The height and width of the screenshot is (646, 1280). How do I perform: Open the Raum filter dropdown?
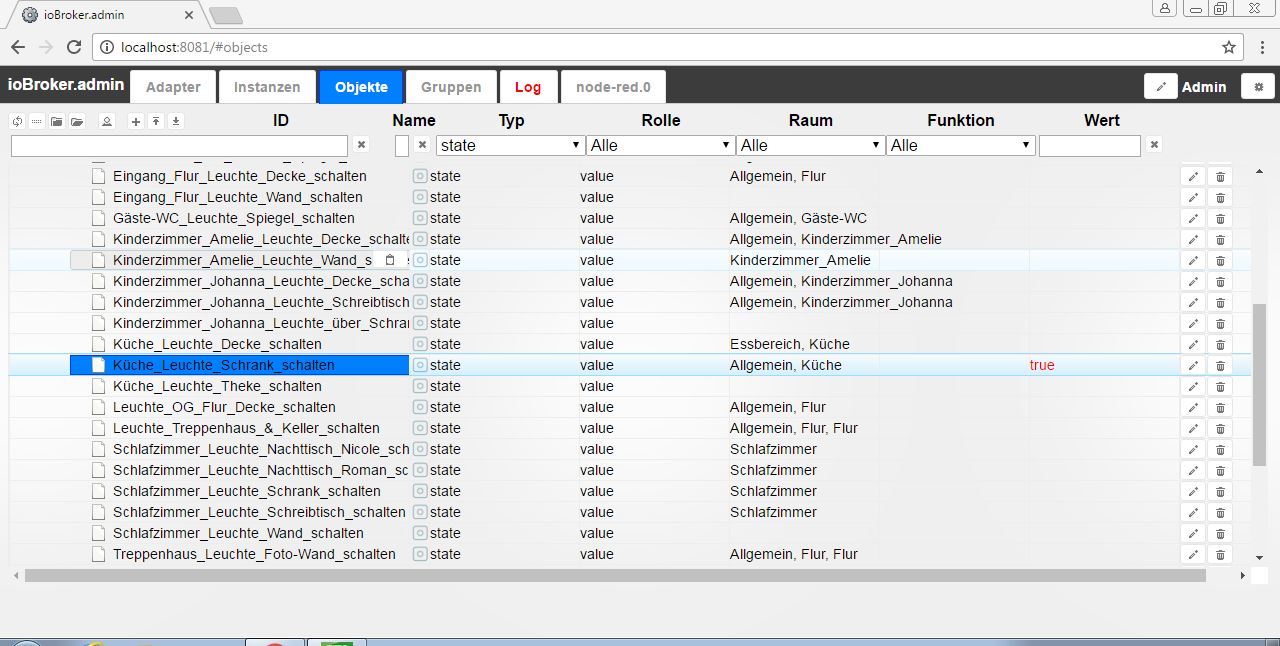coord(810,146)
